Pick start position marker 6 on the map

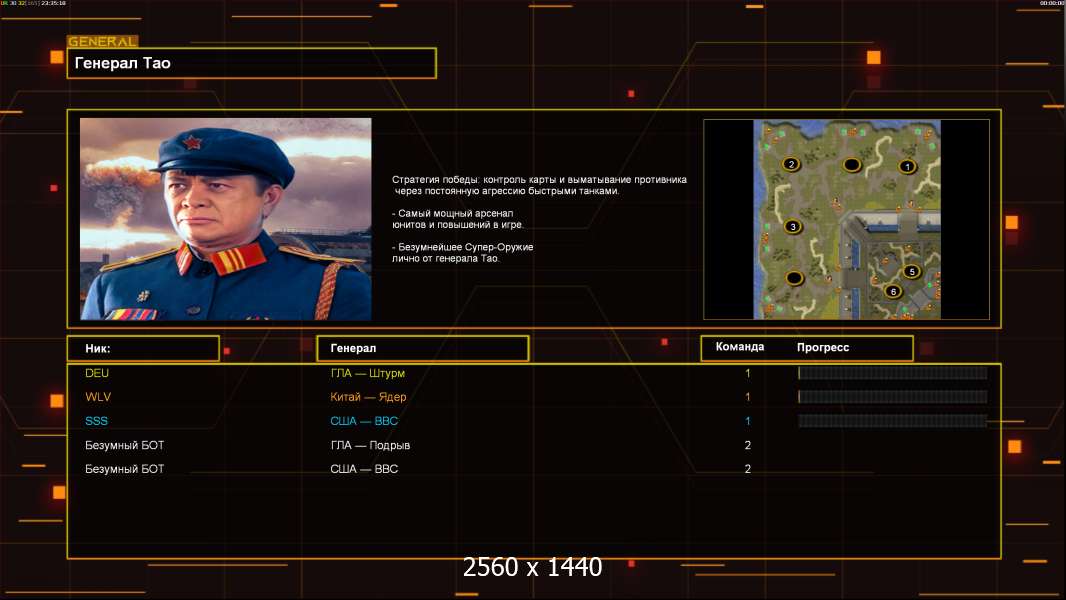(x=893, y=292)
